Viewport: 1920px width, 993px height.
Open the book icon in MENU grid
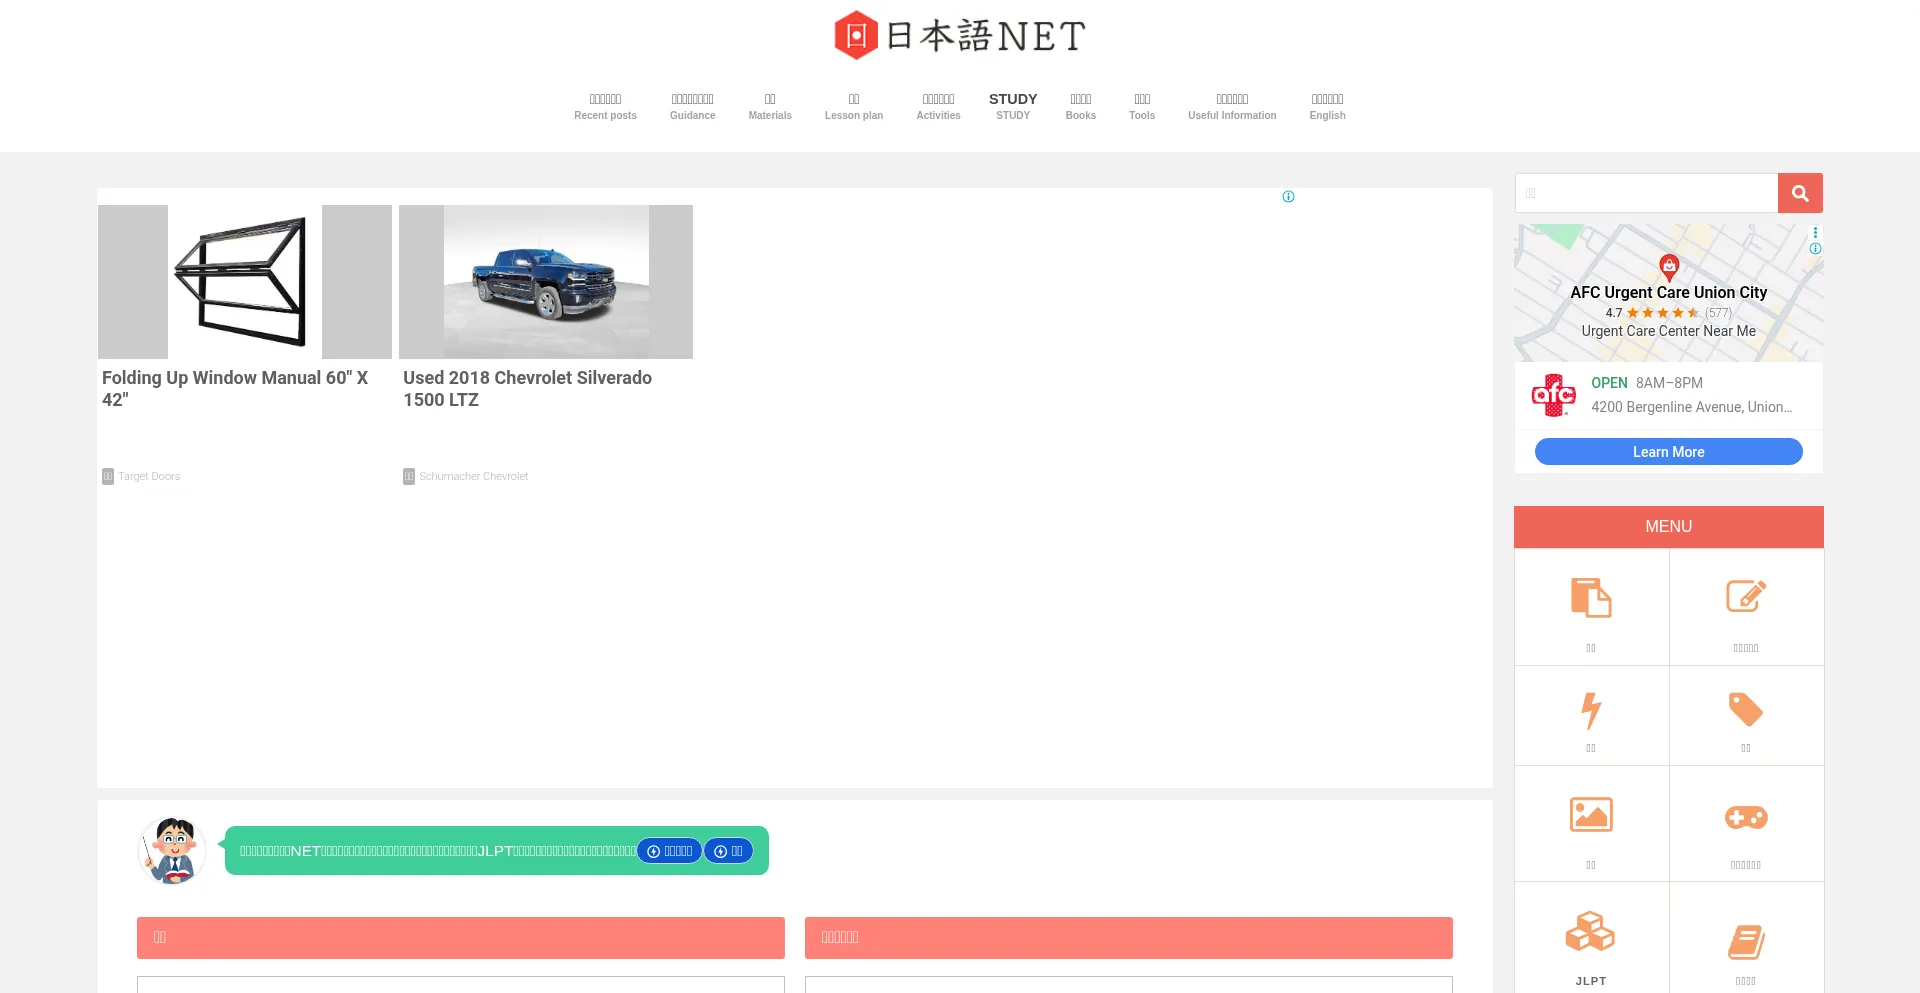[1745, 941]
